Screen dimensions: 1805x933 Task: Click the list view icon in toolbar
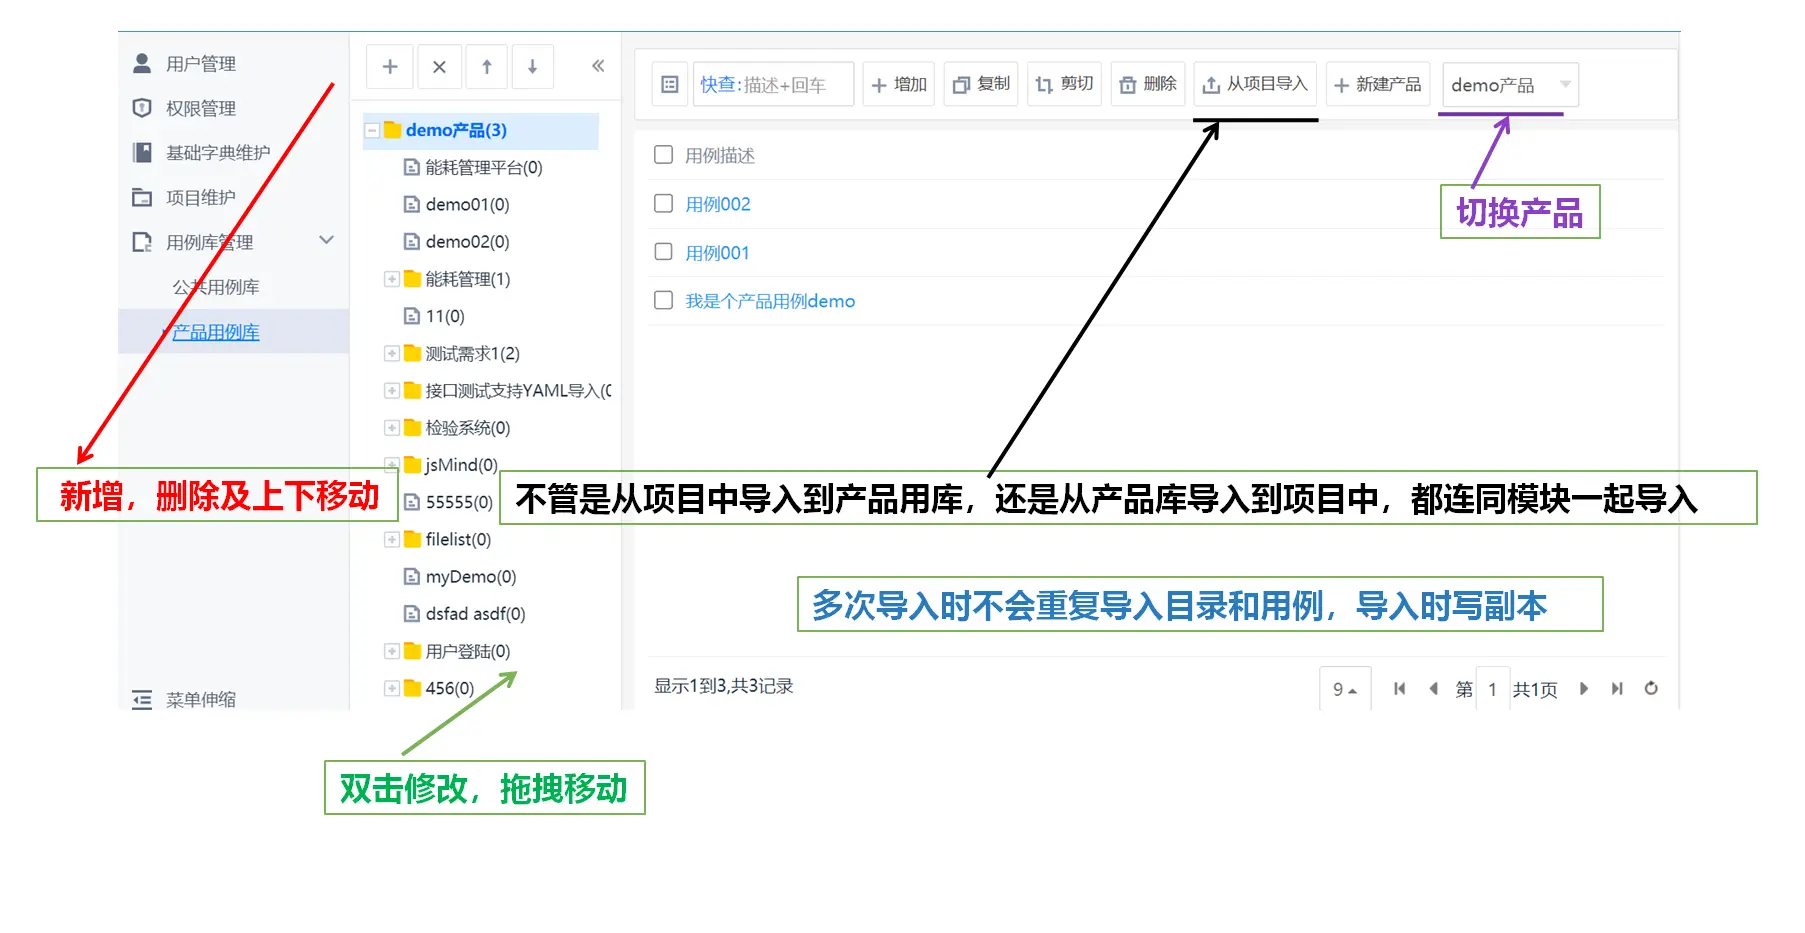[670, 85]
